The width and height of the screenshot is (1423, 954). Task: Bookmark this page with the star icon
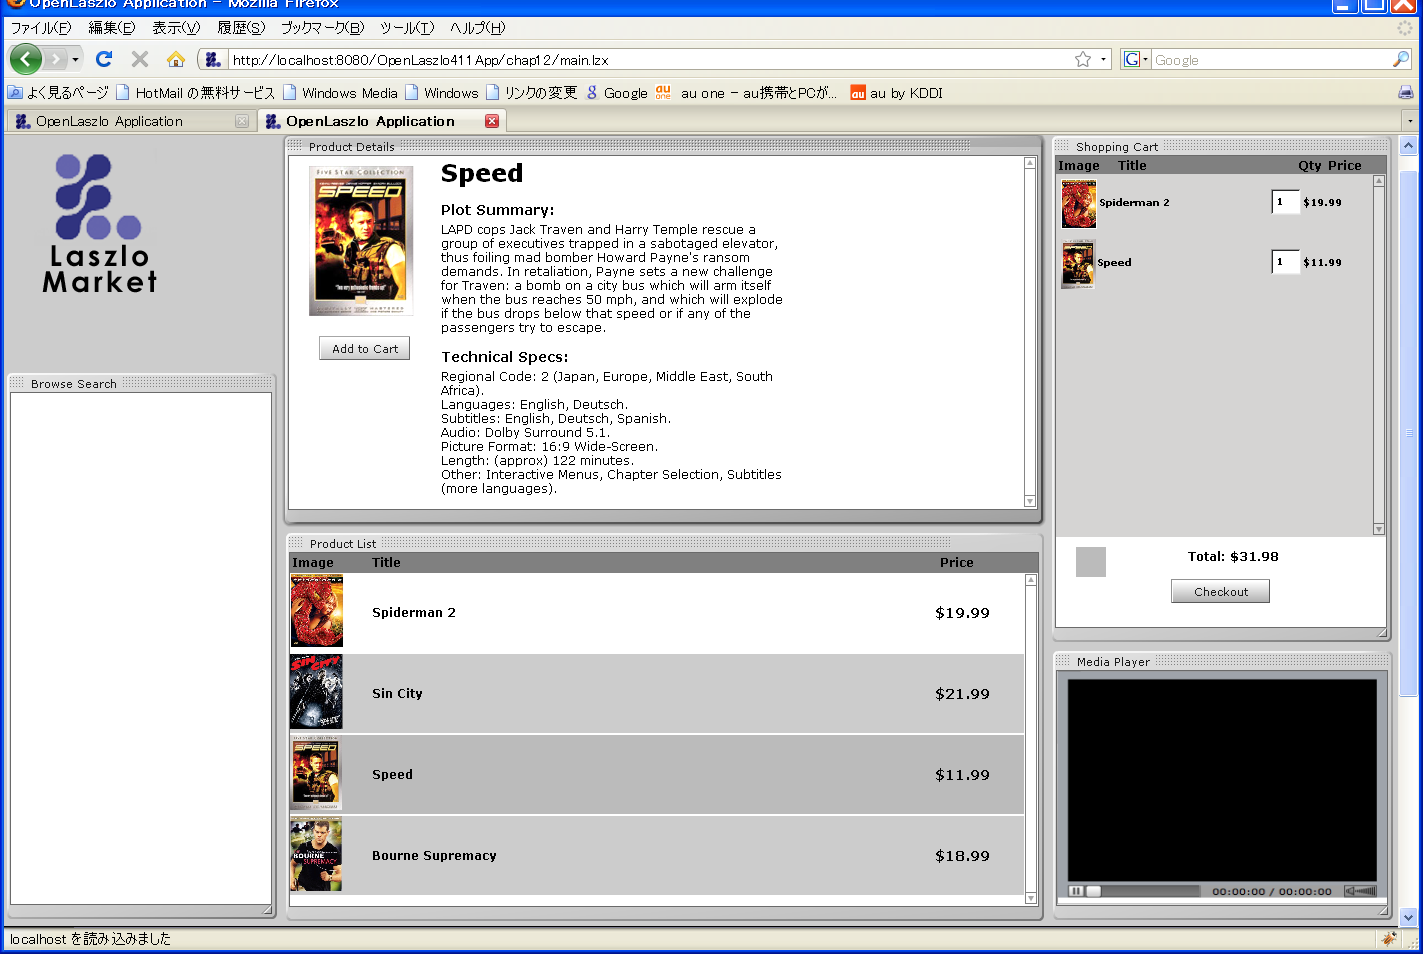pyautogui.click(x=1082, y=60)
